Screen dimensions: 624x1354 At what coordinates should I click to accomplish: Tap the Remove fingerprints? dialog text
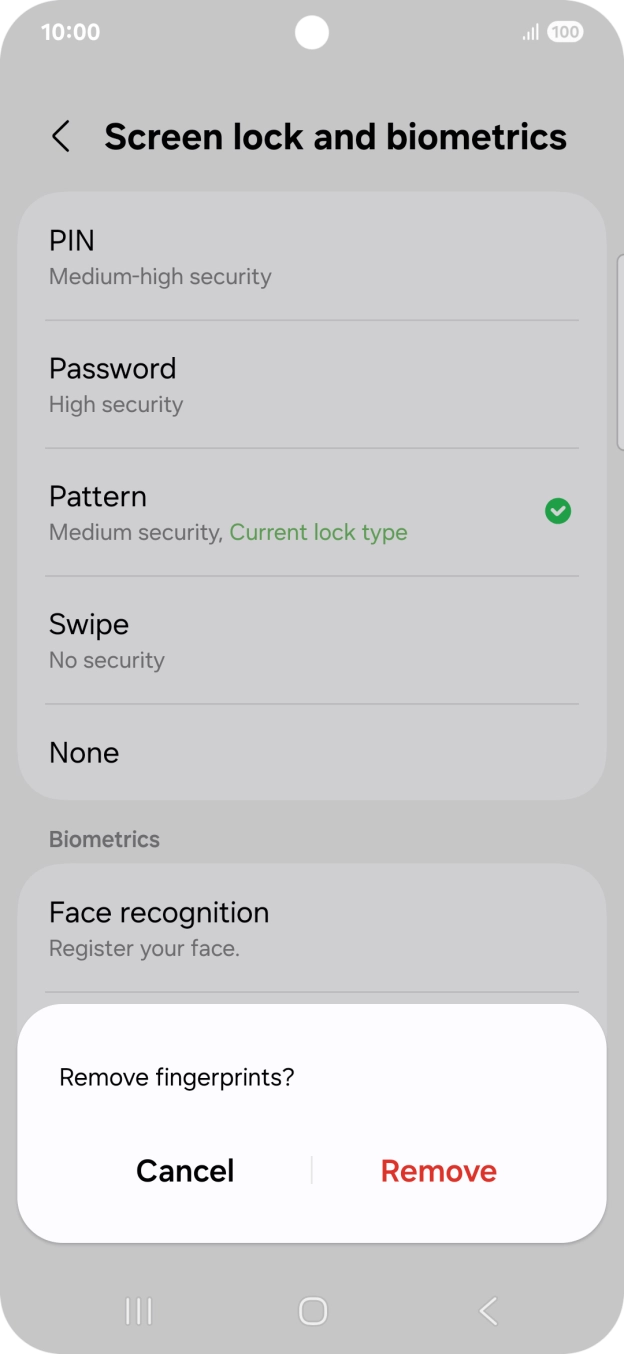(x=177, y=1077)
